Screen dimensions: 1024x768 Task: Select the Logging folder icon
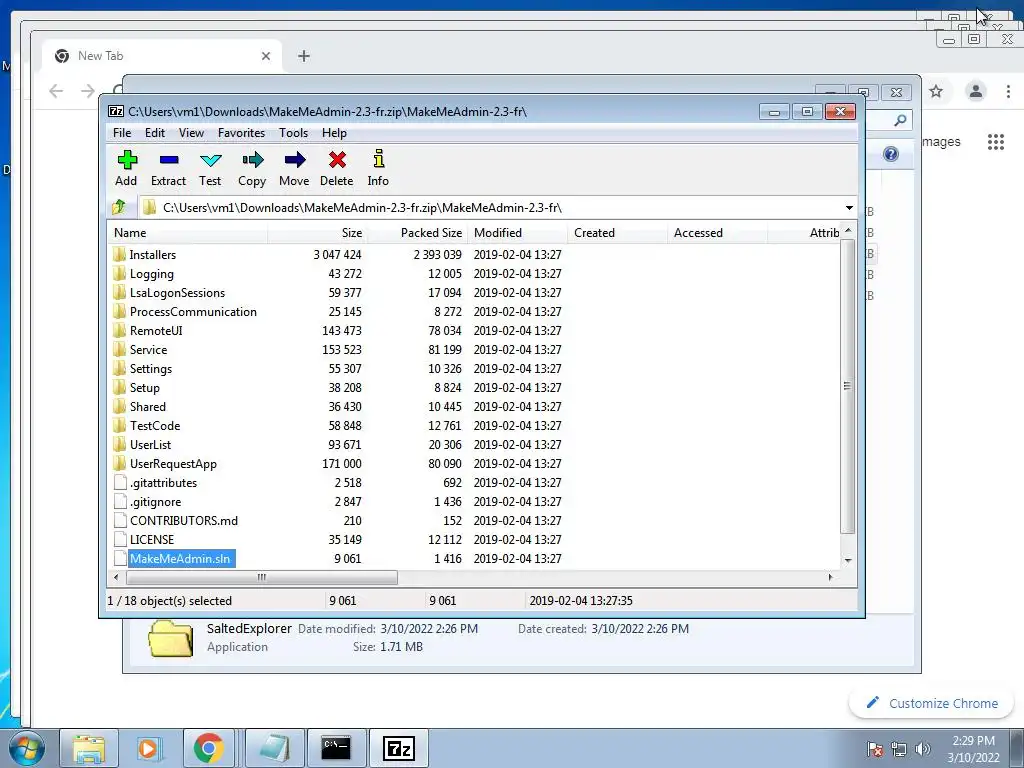120,274
